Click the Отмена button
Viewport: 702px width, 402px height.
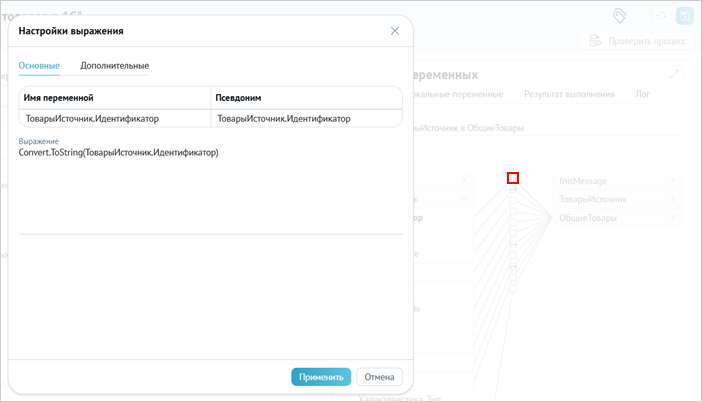pos(379,377)
